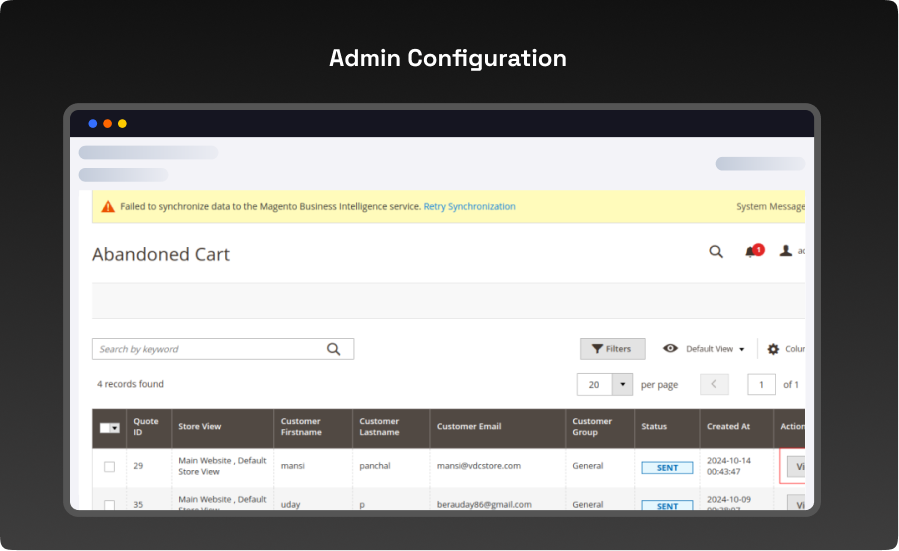Open the per page count dropdown
Viewport: 899px width, 551px height.
[622, 385]
